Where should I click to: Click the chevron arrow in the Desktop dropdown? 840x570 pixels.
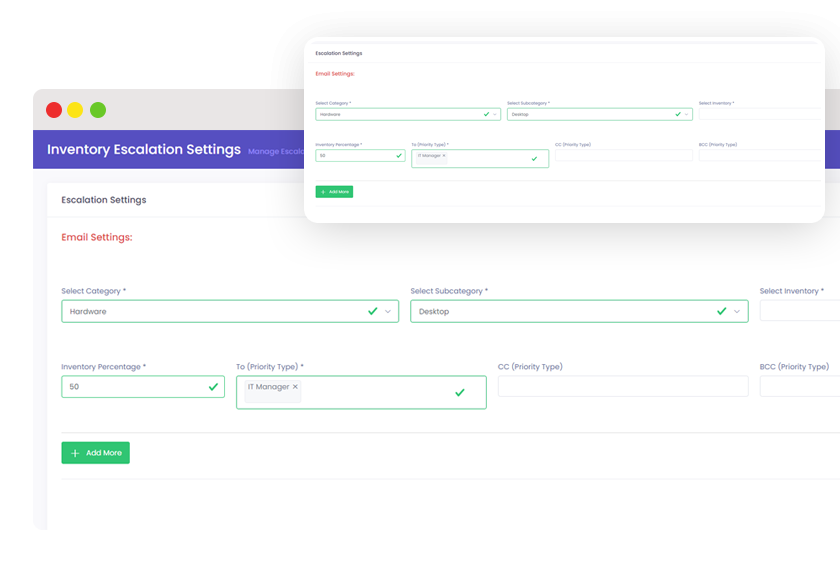tap(737, 311)
